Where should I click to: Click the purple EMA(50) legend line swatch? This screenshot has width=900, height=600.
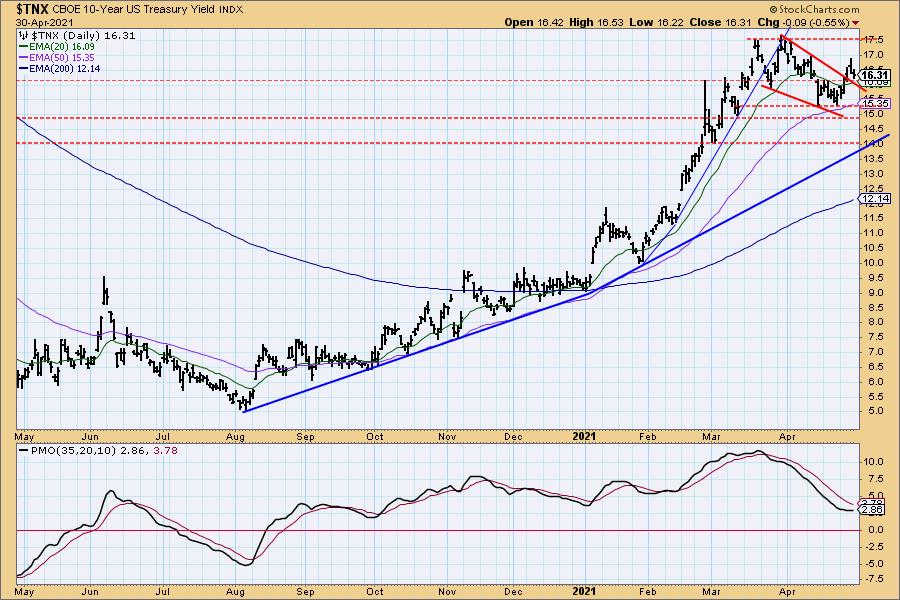pyautogui.click(x=24, y=57)
